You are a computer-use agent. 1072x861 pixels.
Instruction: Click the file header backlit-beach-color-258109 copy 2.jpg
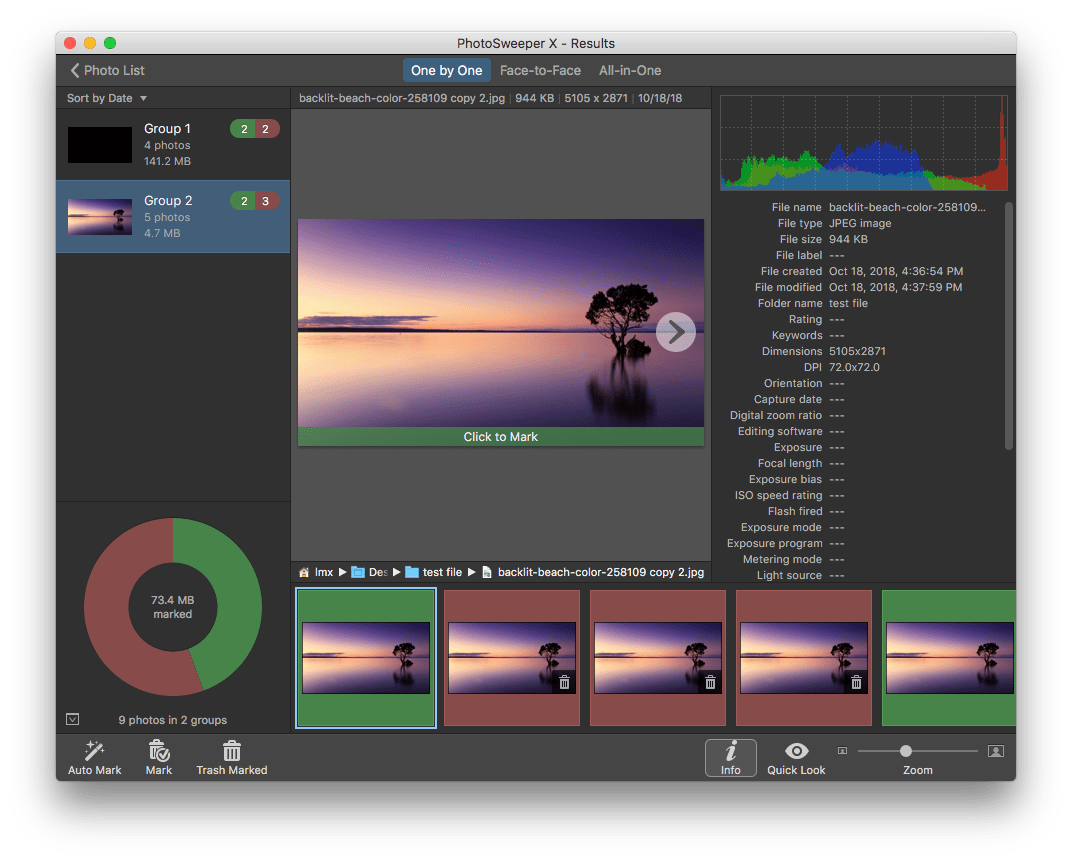[x=402, y=98]
